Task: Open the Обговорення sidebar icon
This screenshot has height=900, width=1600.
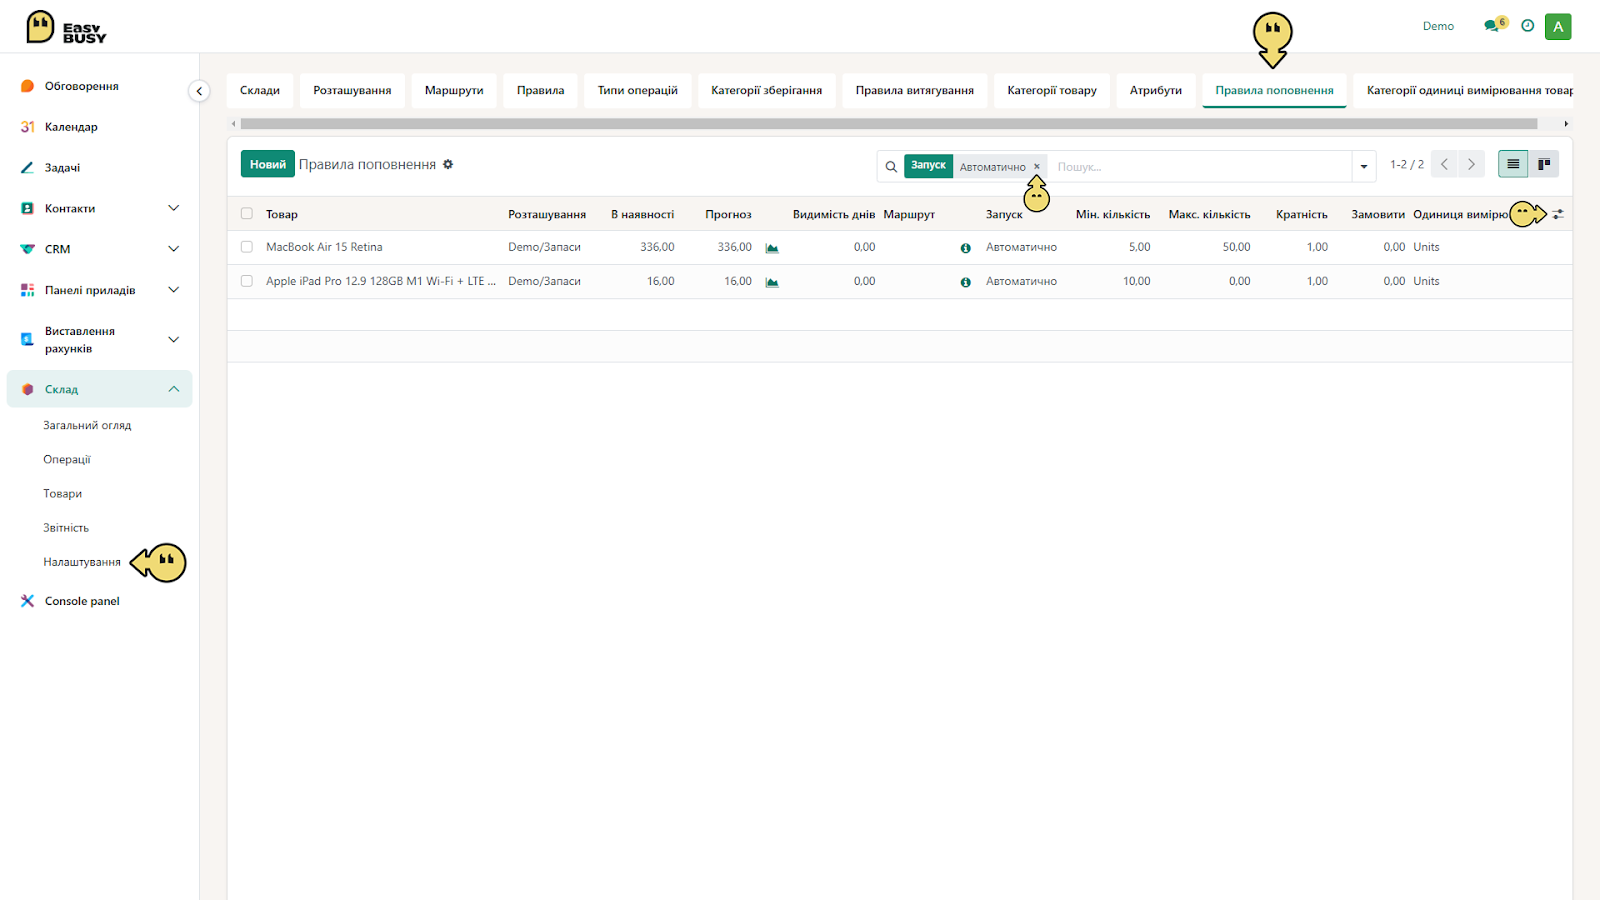Action: coord(27,86)
